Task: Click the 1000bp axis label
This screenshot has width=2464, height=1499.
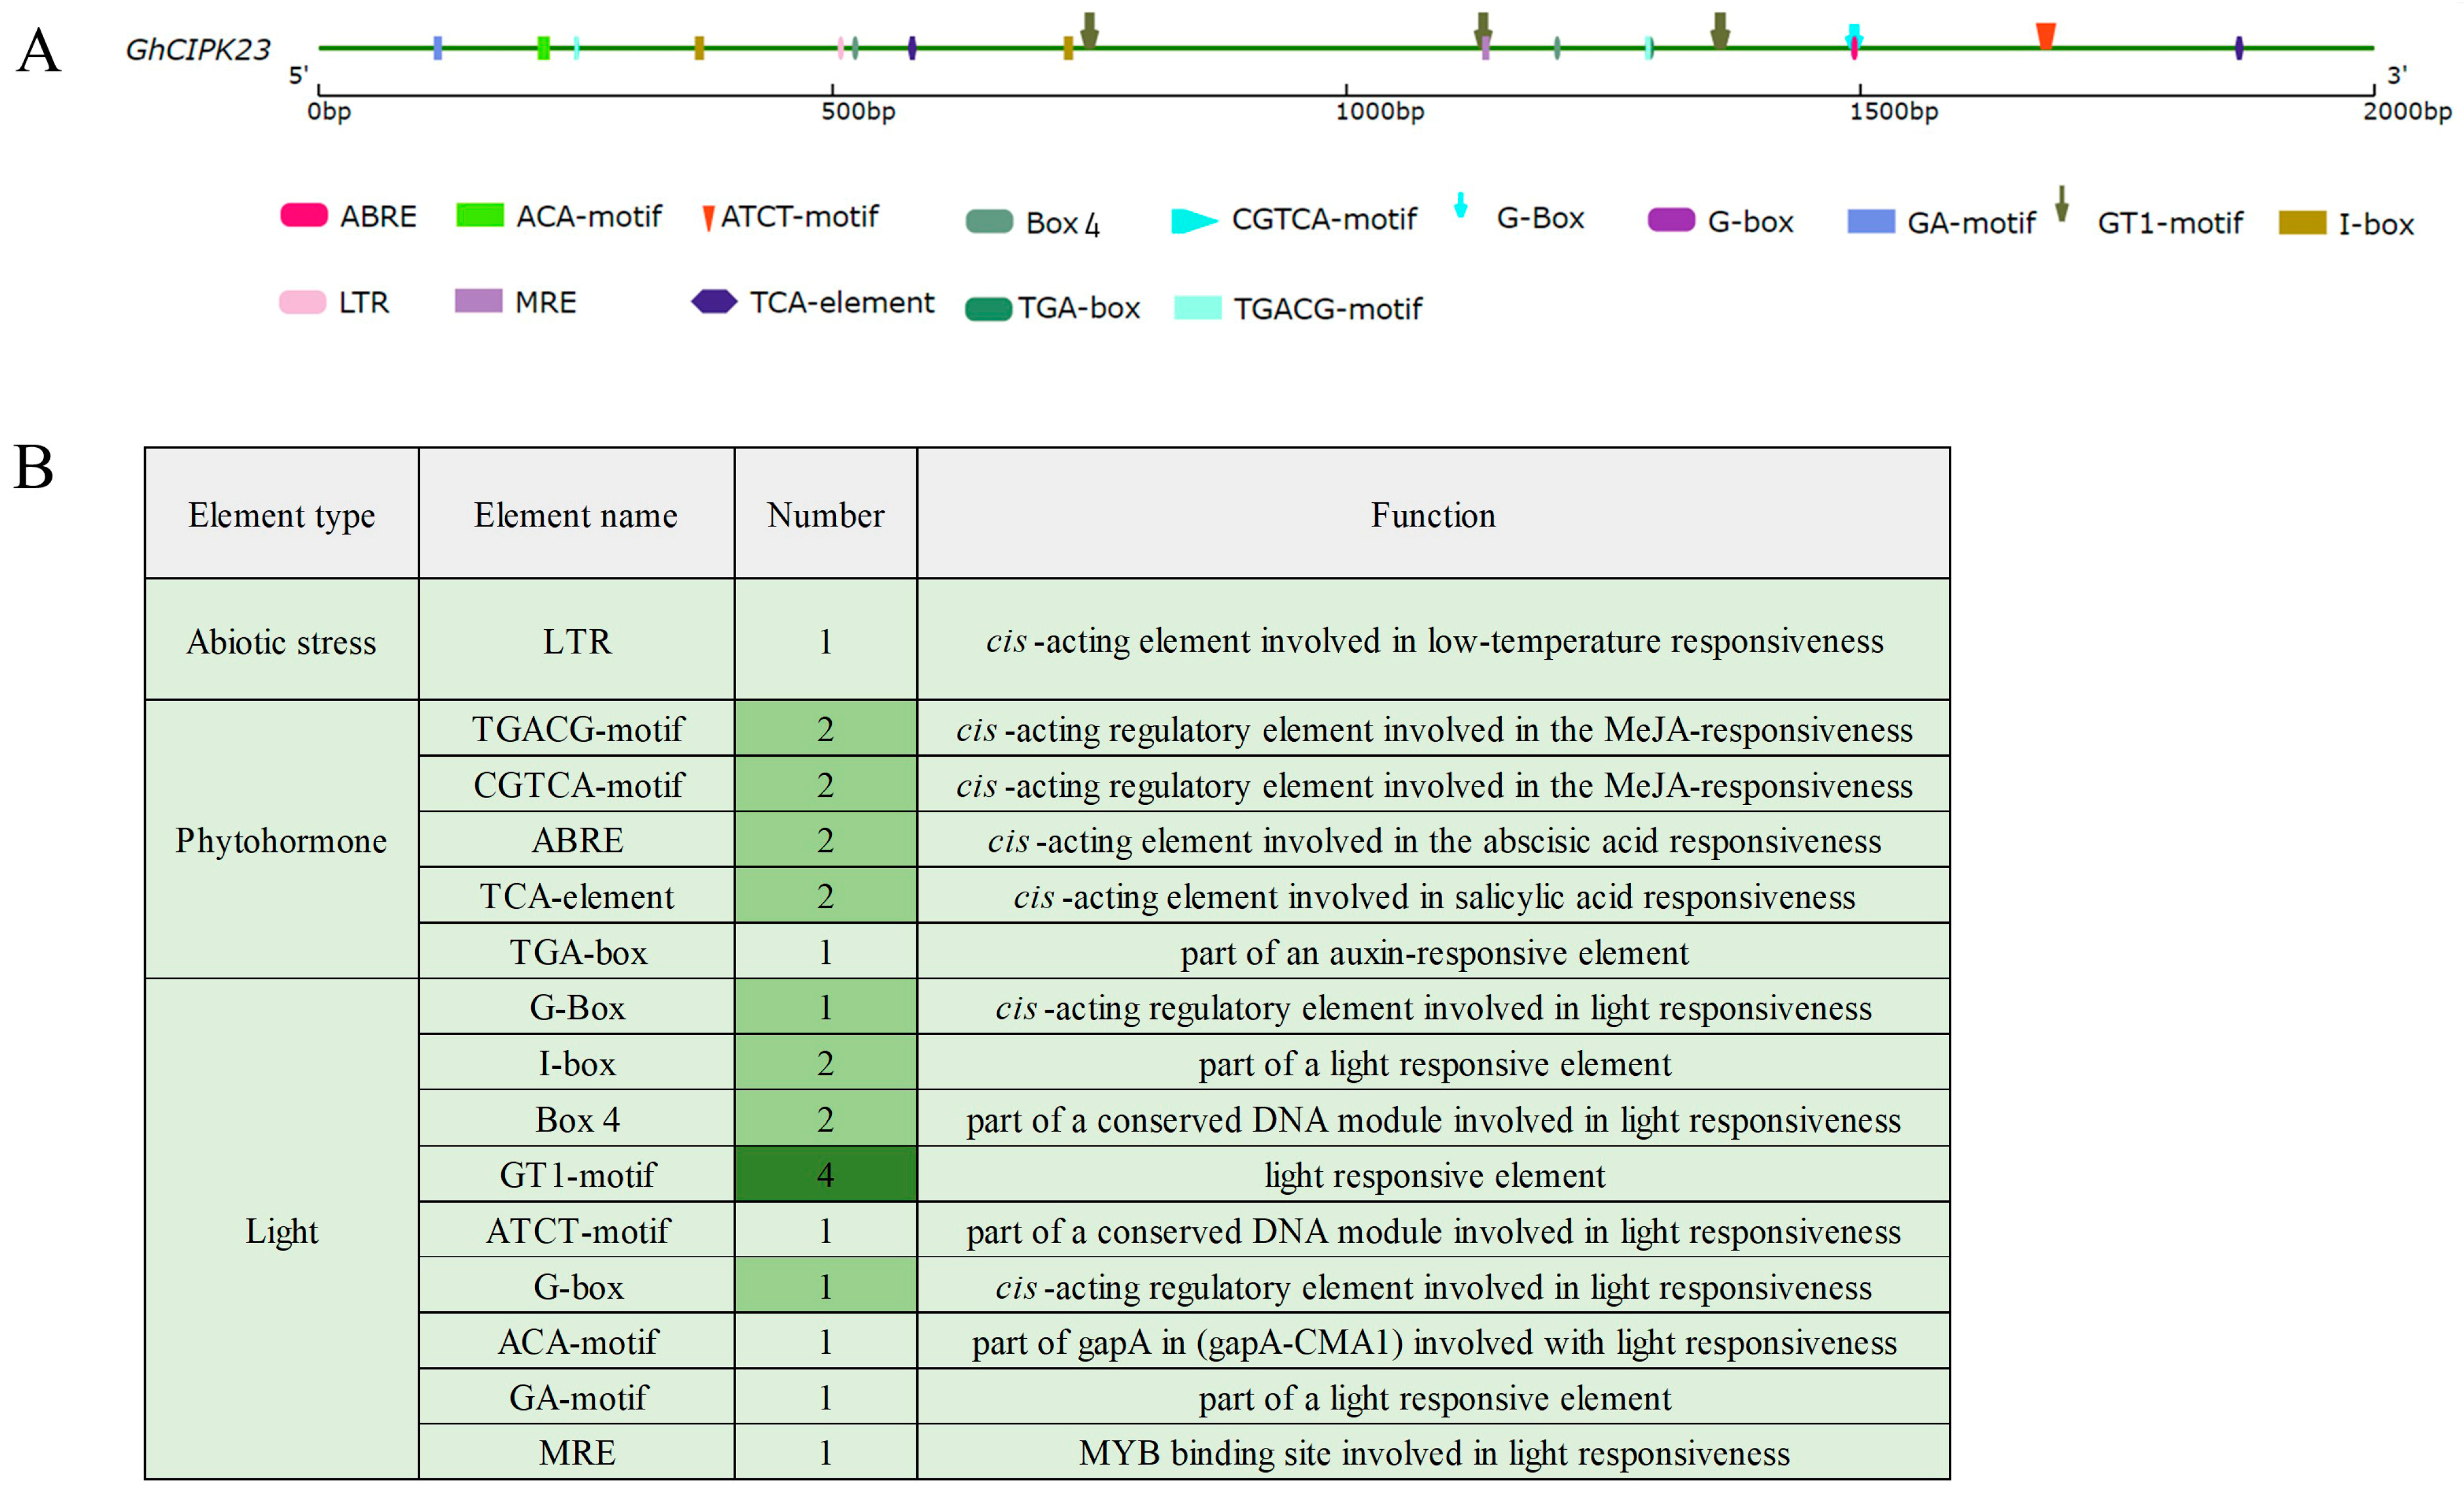Action: [x=1379, y=111]
